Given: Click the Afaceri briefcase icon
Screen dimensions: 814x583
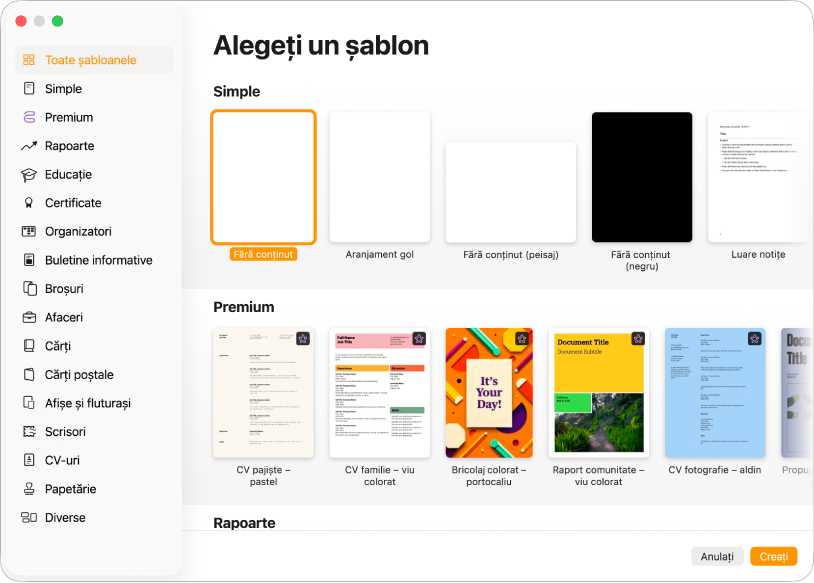Looking at the screenshot, I should [29, 317].
